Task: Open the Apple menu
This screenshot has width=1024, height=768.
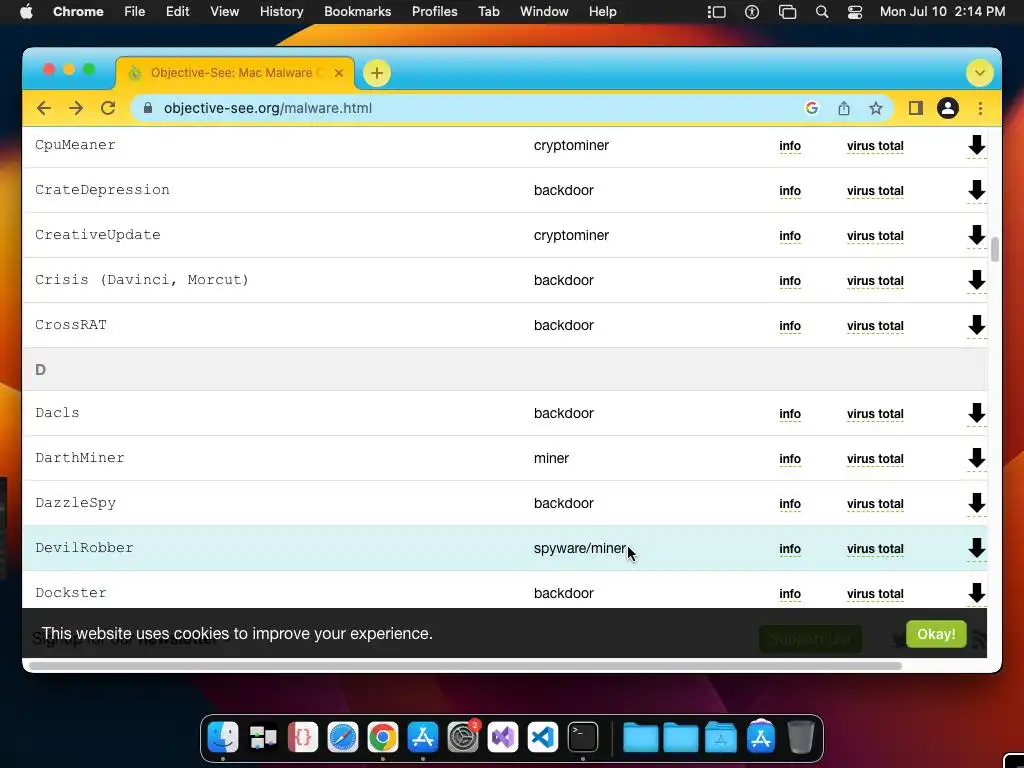Action: [x=26, y=12]
